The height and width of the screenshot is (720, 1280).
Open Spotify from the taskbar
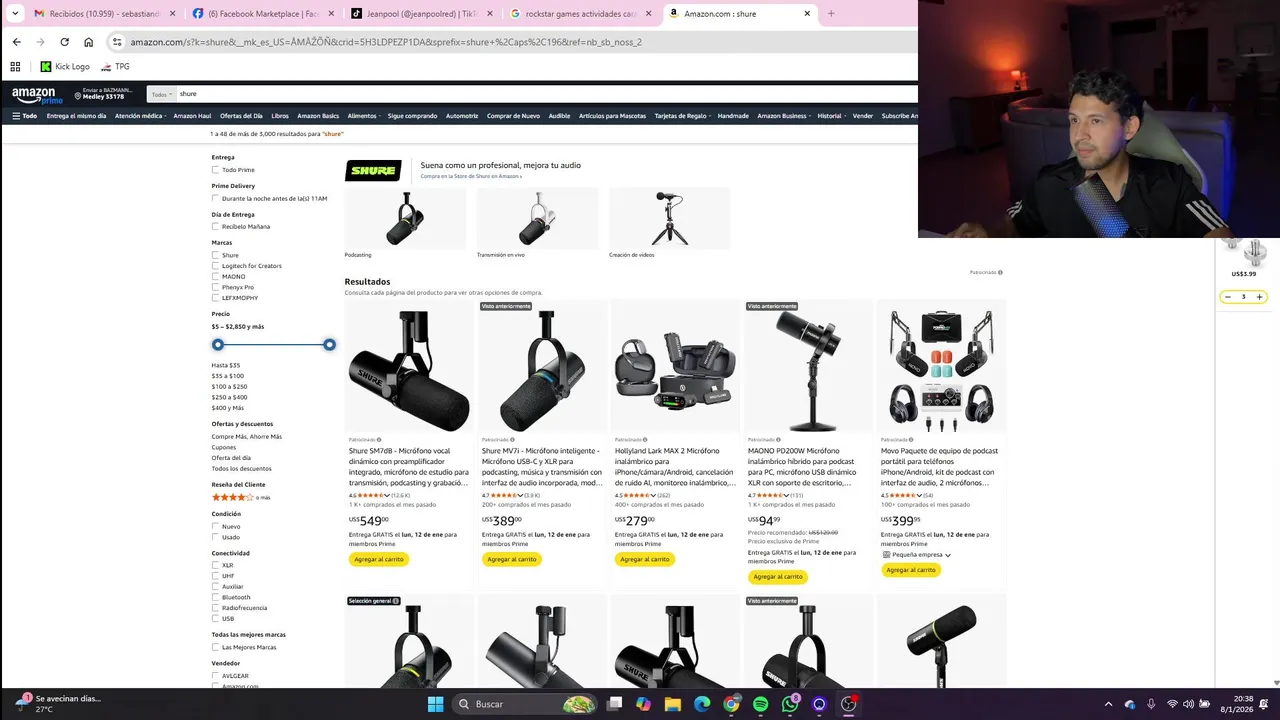pos(760,704)
